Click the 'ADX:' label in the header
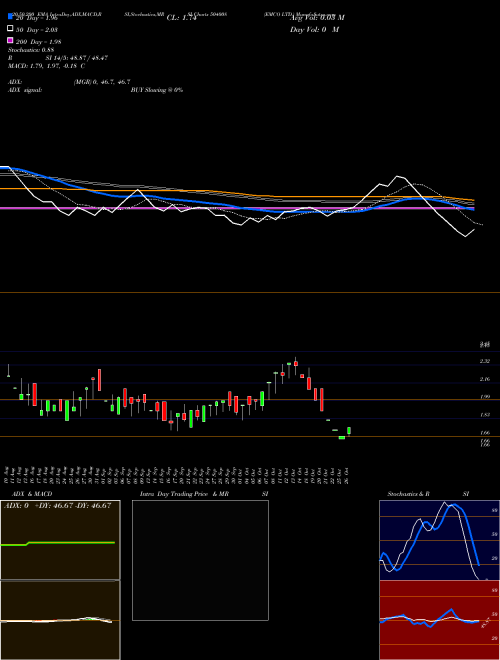 click(x=15, y=82)
